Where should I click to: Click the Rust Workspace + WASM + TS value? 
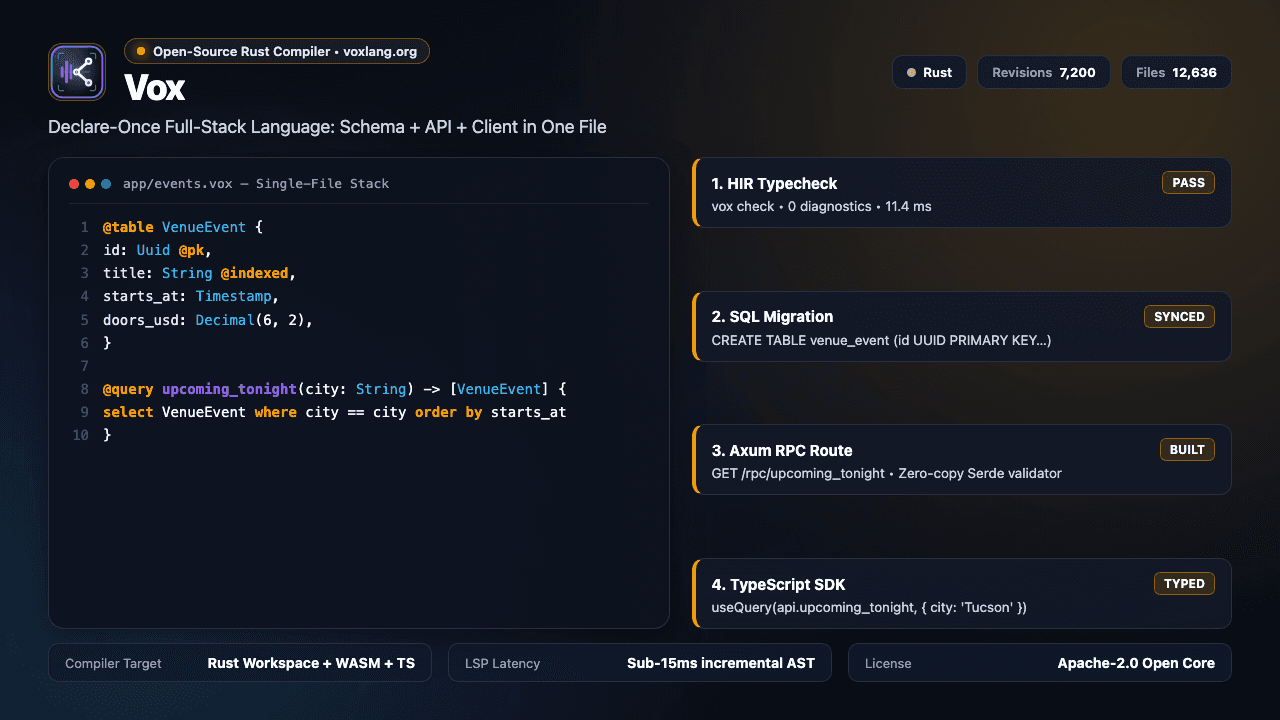tap(311, 663)
